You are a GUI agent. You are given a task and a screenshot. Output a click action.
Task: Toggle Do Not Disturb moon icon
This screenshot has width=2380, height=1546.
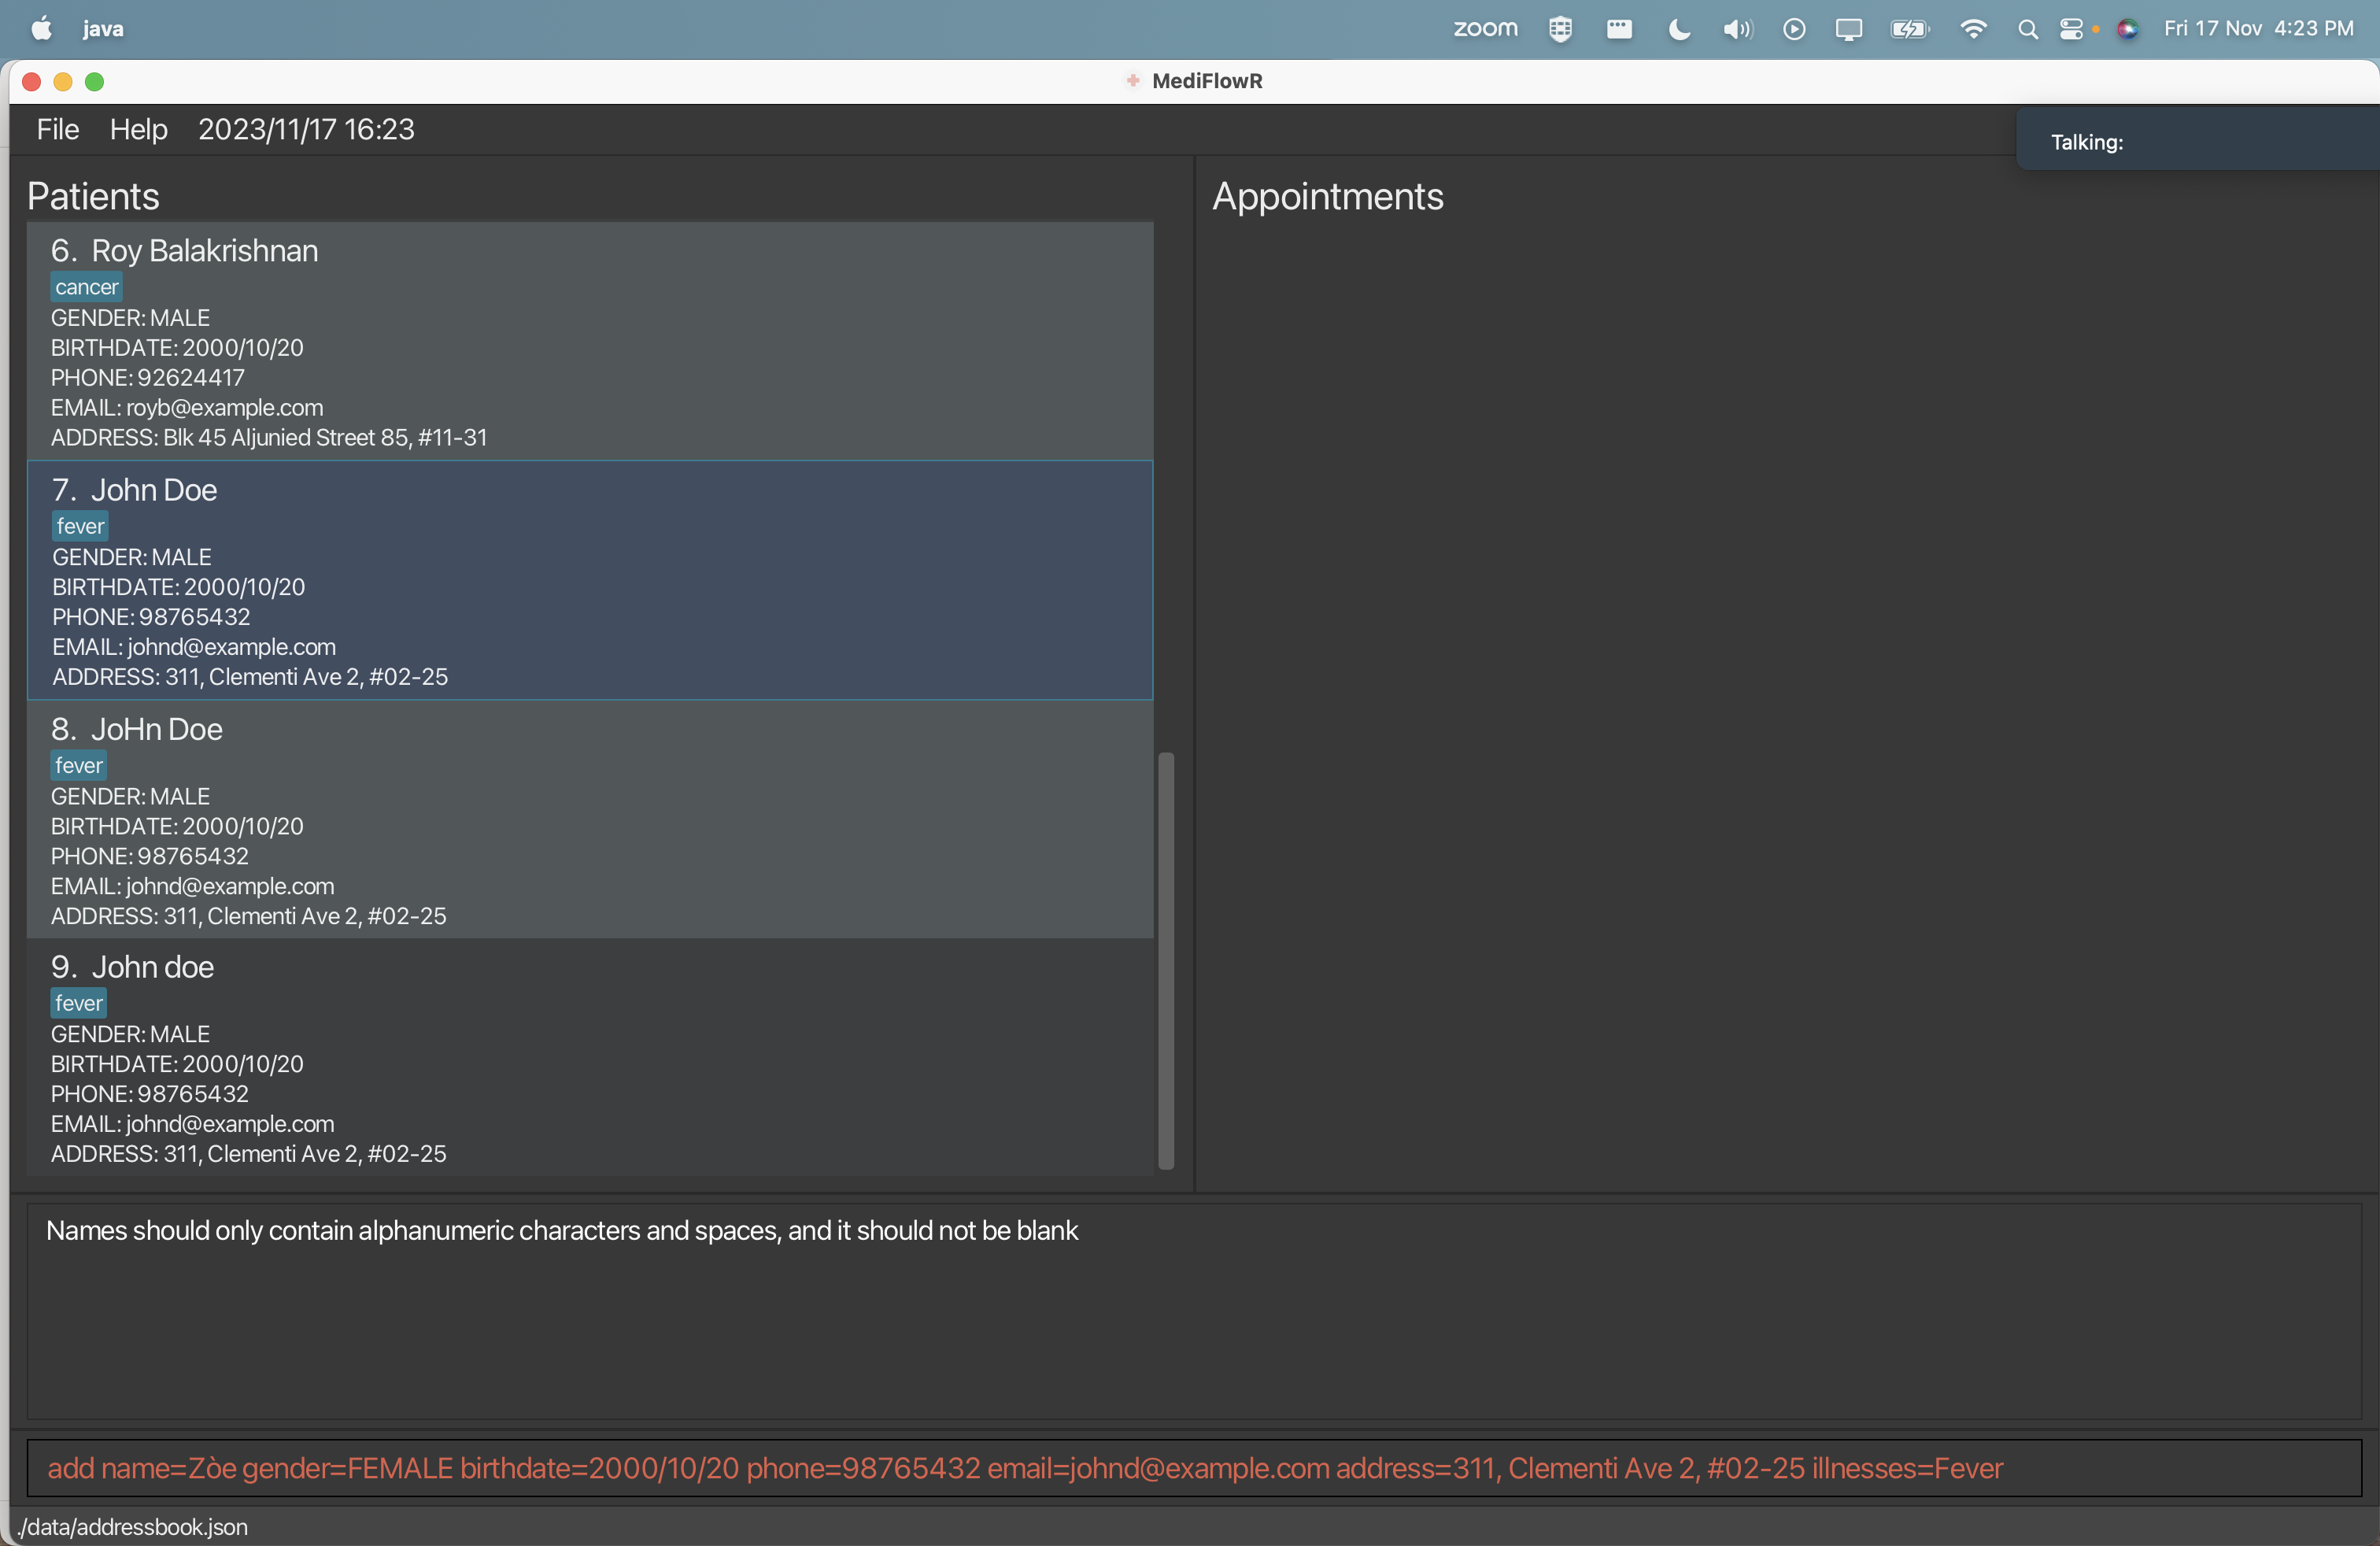(x=1678, y=29)
